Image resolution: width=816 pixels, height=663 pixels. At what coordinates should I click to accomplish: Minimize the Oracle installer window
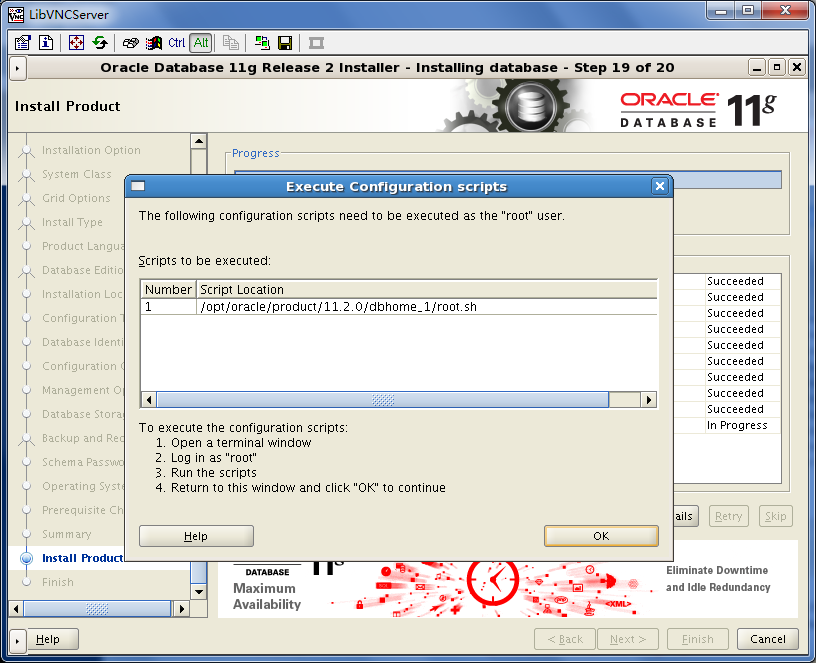[x=756, y=68]
